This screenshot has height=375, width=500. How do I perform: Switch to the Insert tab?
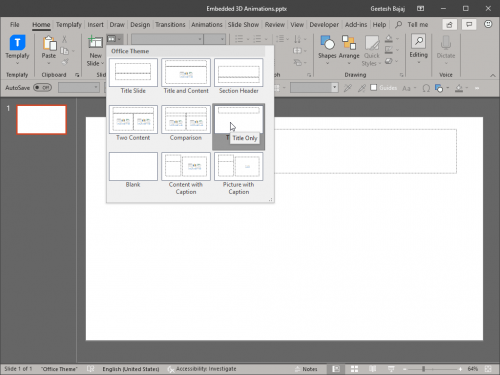(95, 25)
